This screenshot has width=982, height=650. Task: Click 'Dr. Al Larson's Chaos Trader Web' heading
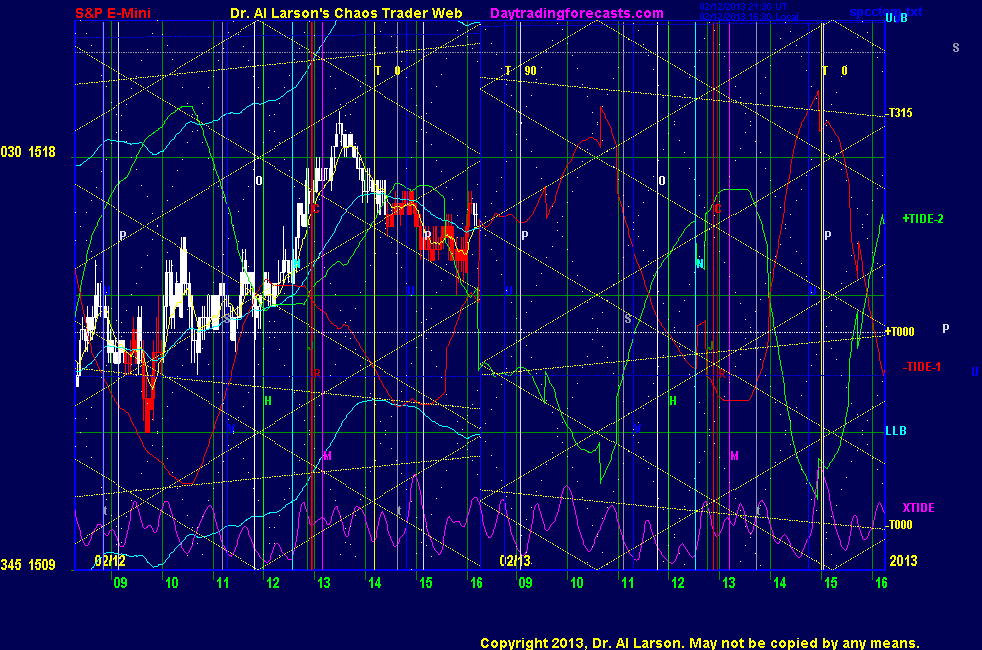click(346, 13)
